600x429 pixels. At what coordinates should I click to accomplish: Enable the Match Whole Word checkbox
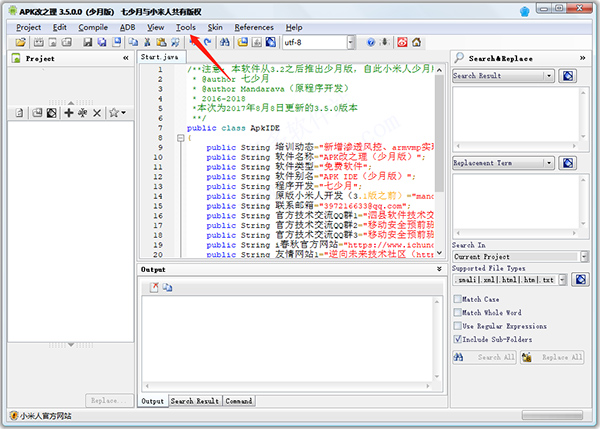coord(457,312)
